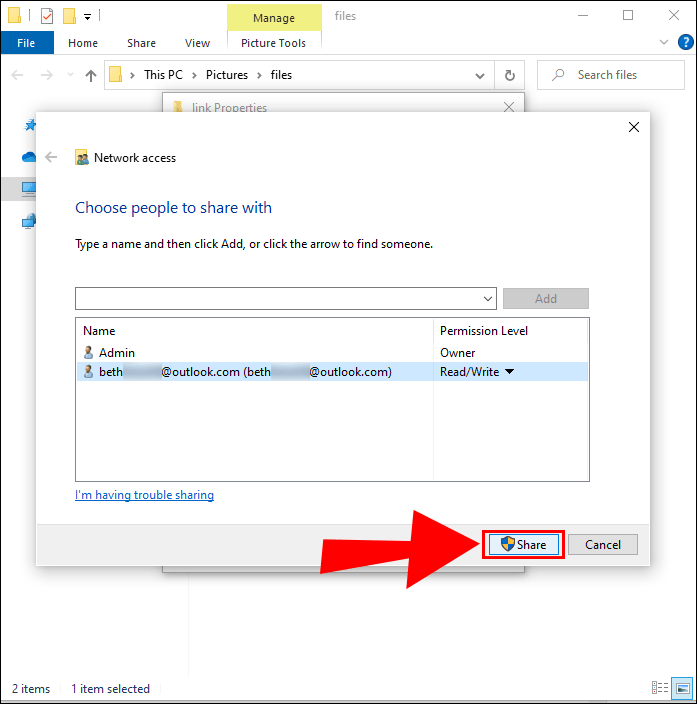Click the Forward navigation arrow in Explorer
The width and height of the screenshot is (697, 704).
pos(47,75)
